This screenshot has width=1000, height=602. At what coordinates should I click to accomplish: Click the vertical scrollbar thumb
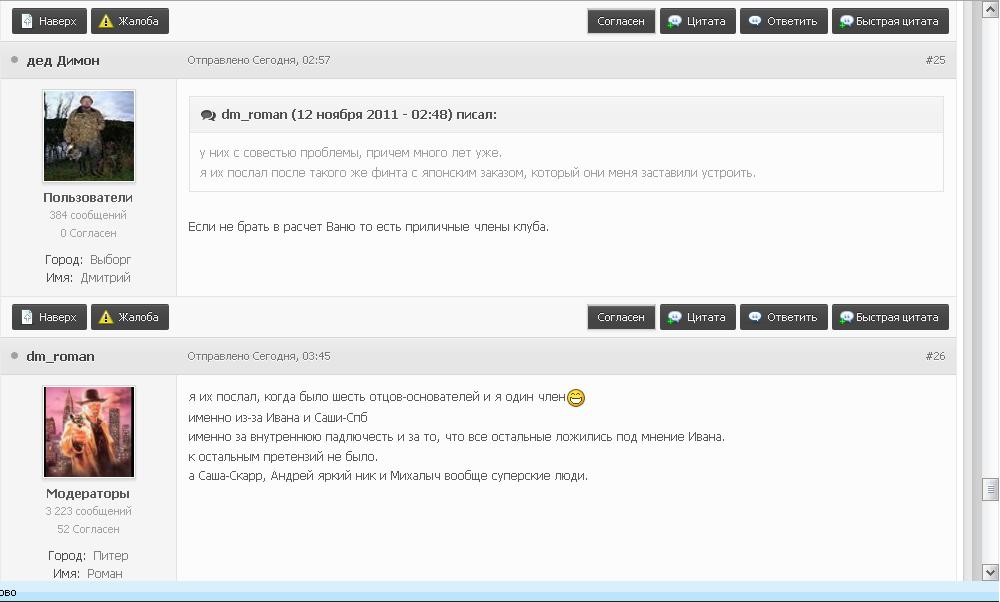click(991, 488)
